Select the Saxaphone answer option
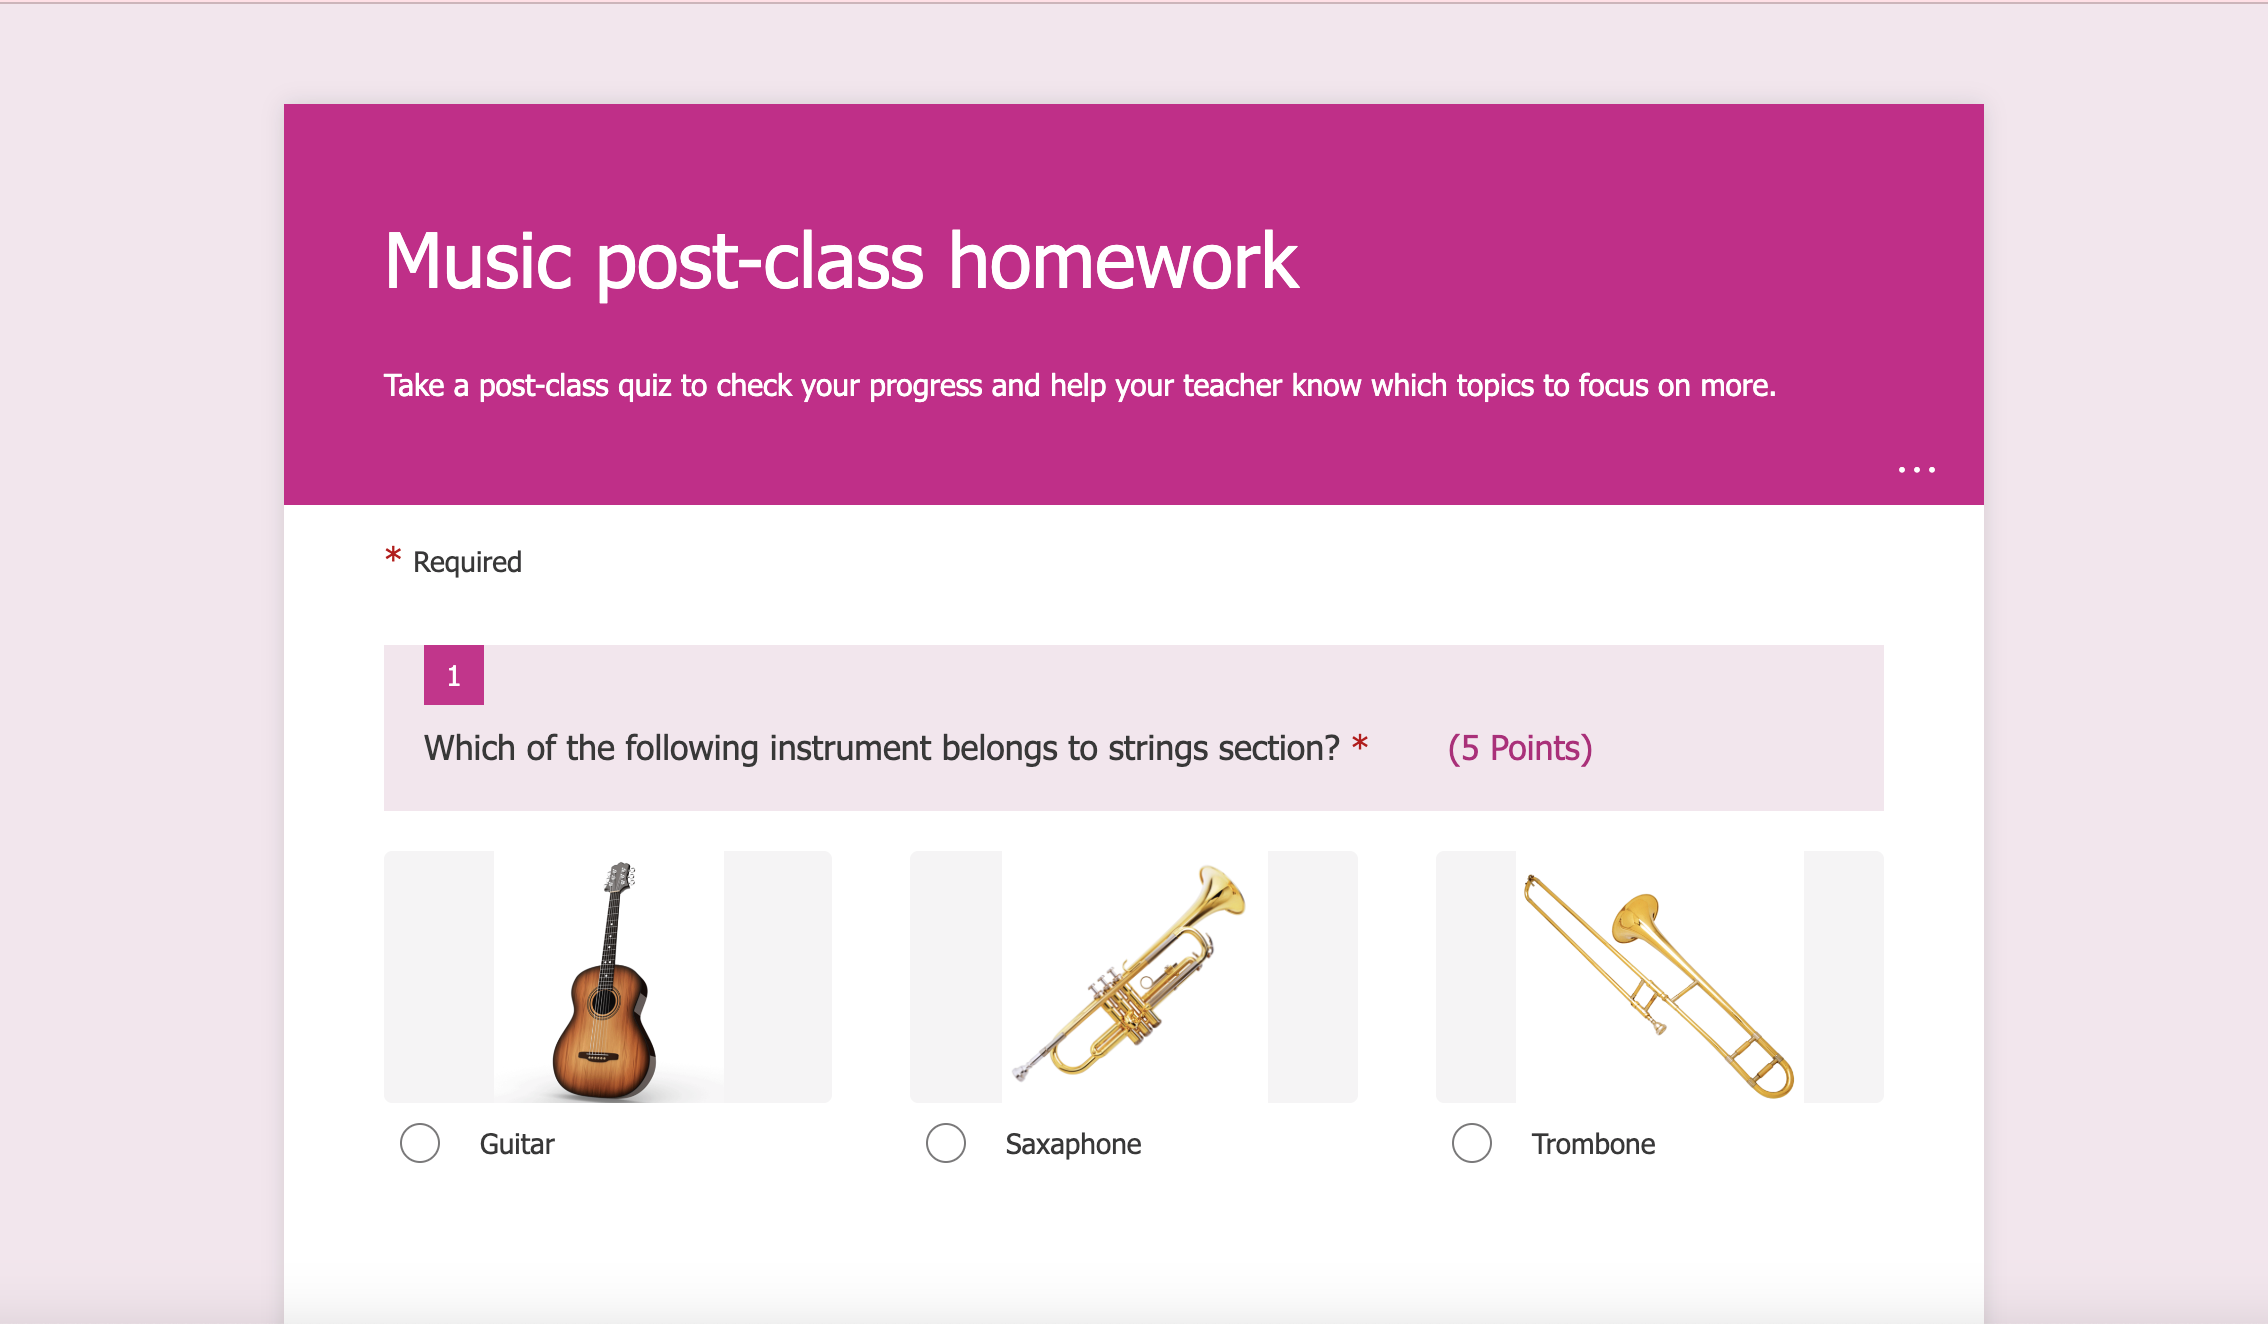The width and height of the screenshot is (2268, 1324). [x=946, y=1142]
